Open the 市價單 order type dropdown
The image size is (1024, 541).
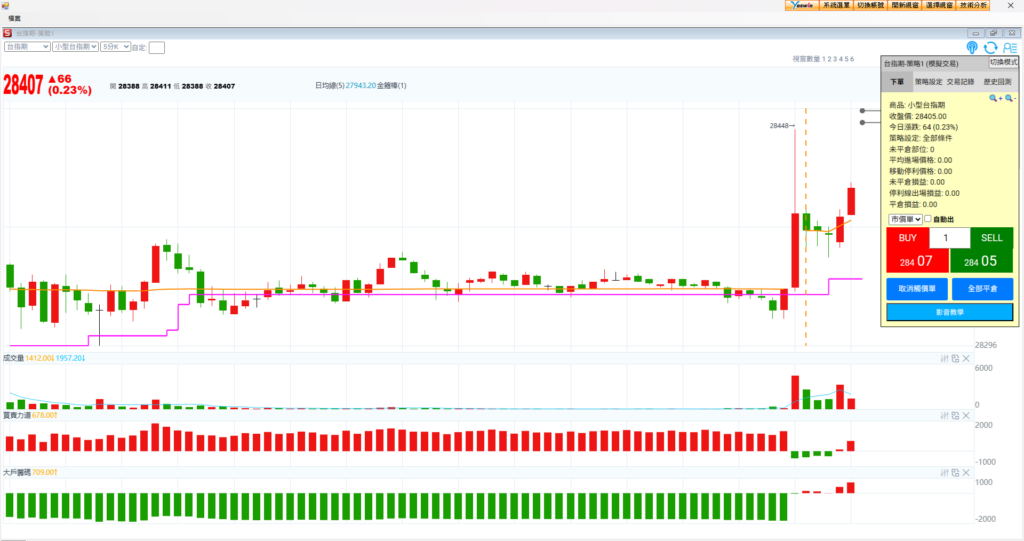[904, 219]
